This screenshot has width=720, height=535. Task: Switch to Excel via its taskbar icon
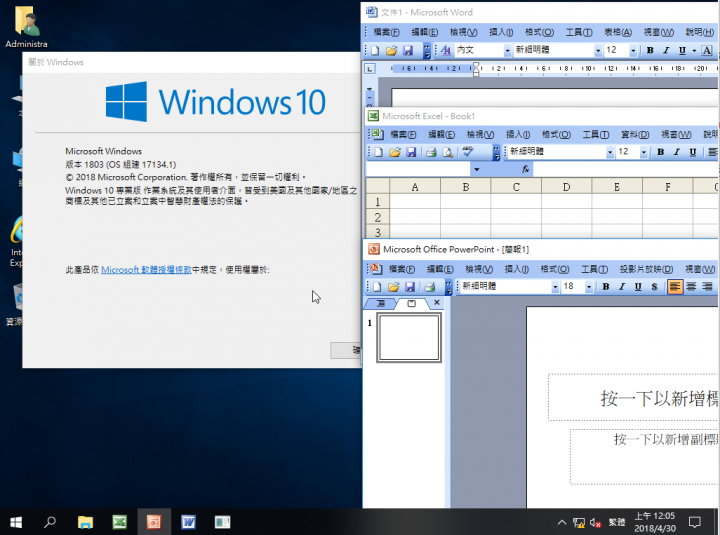(120, 522)
